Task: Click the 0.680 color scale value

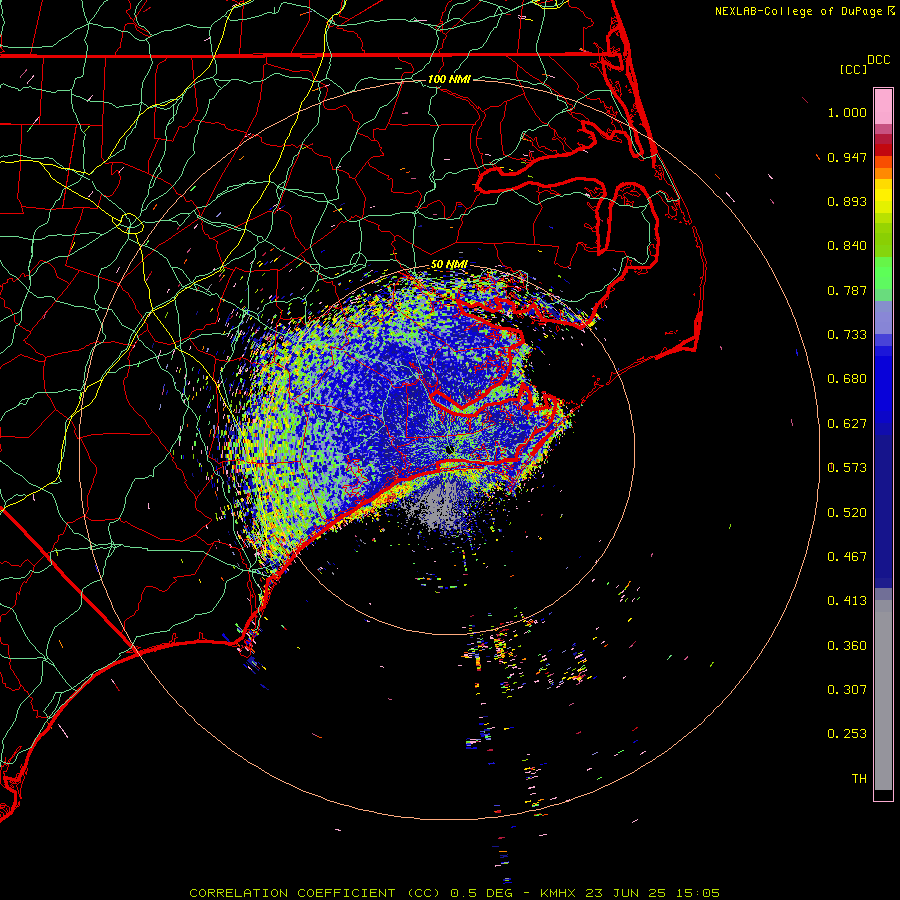Action: 847,379
